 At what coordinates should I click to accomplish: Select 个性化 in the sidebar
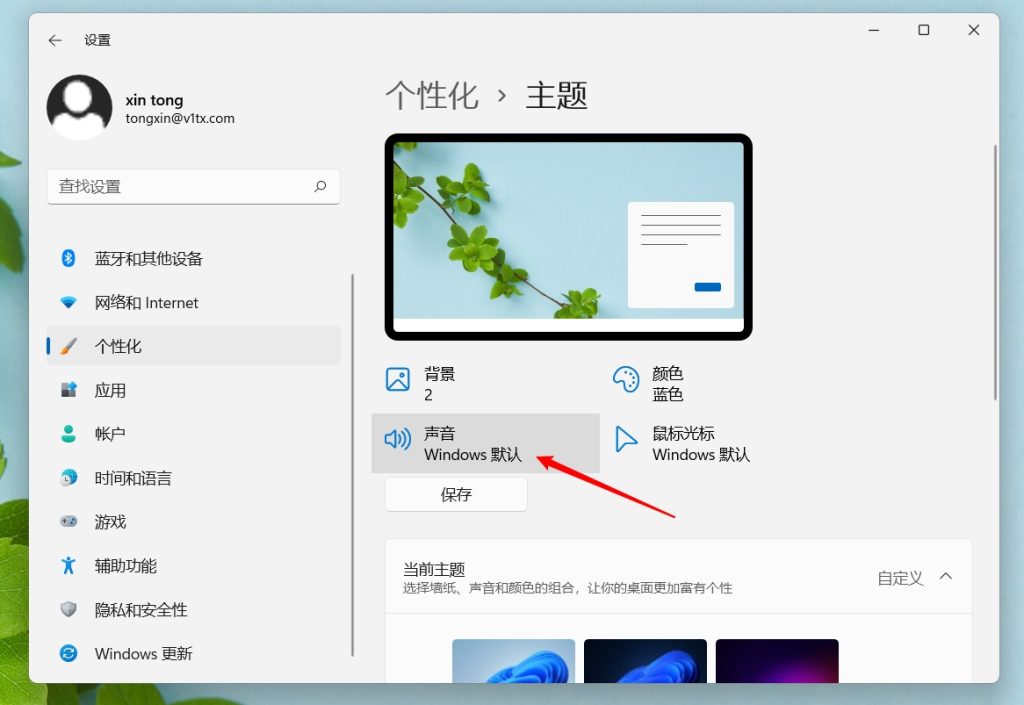coord(193,346)
